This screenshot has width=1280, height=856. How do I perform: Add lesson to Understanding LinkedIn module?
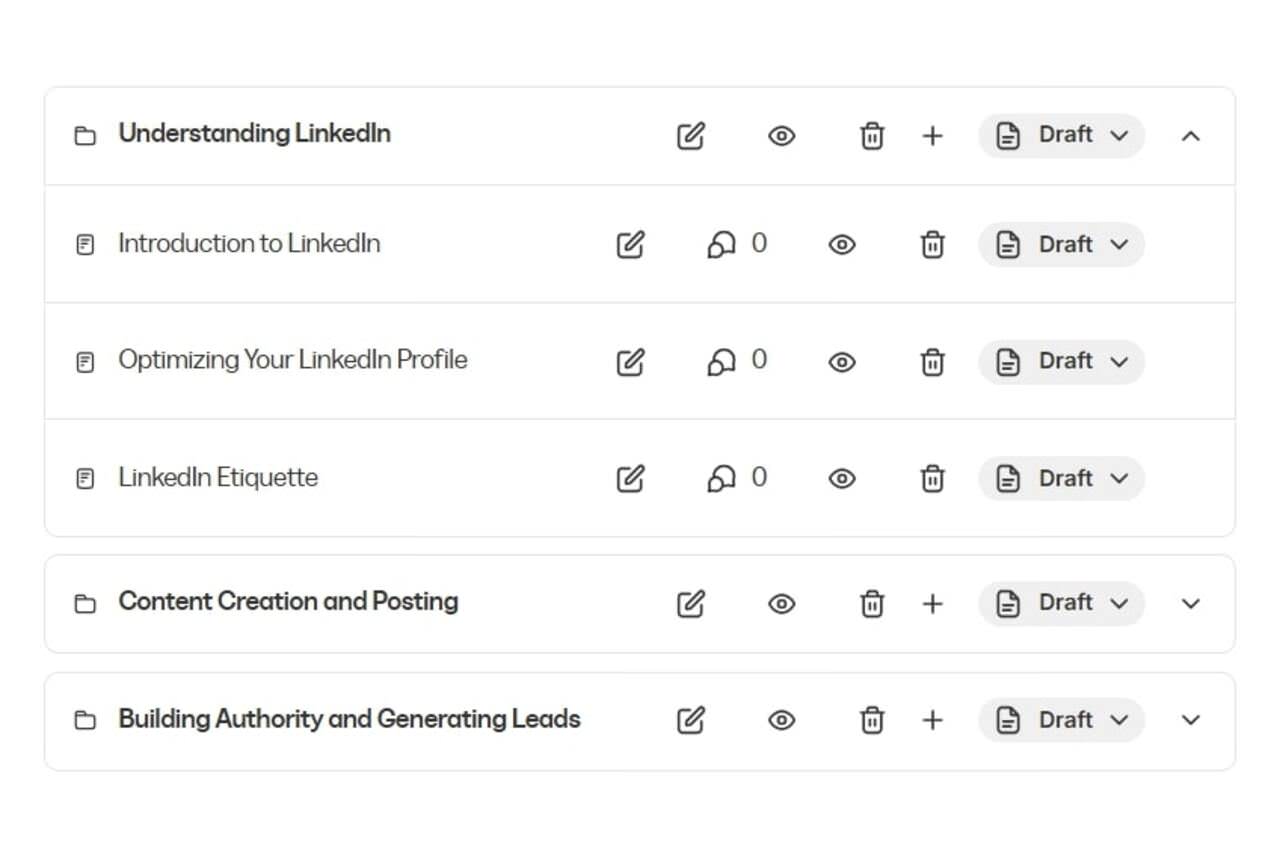932,136
